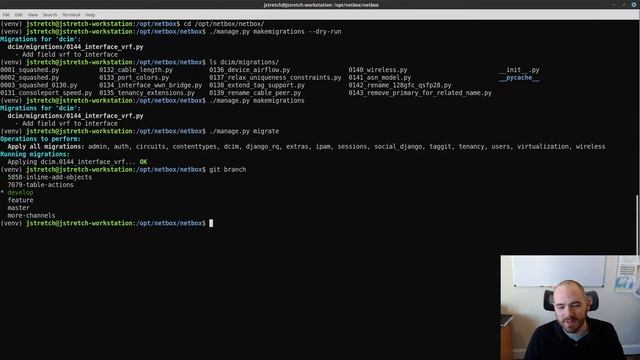Click the 'ls dcim/migrations/' command
The height and width of the screenshot is (360, 640).
coord(244,62)
